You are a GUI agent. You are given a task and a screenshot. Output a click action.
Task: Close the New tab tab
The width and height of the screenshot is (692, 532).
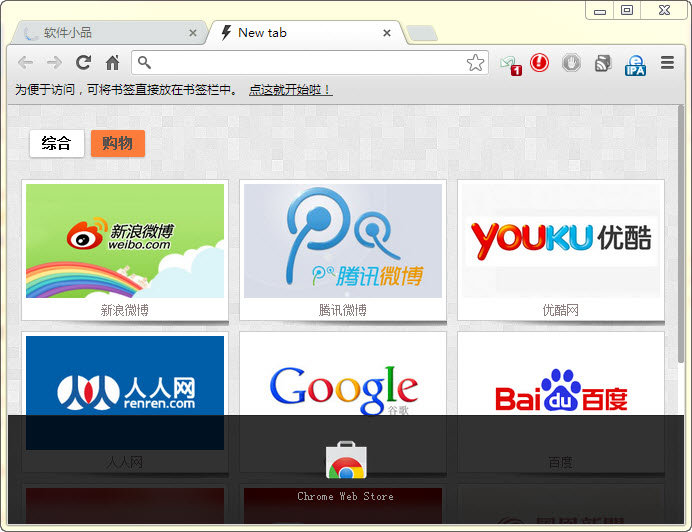(x=387, y=33)
